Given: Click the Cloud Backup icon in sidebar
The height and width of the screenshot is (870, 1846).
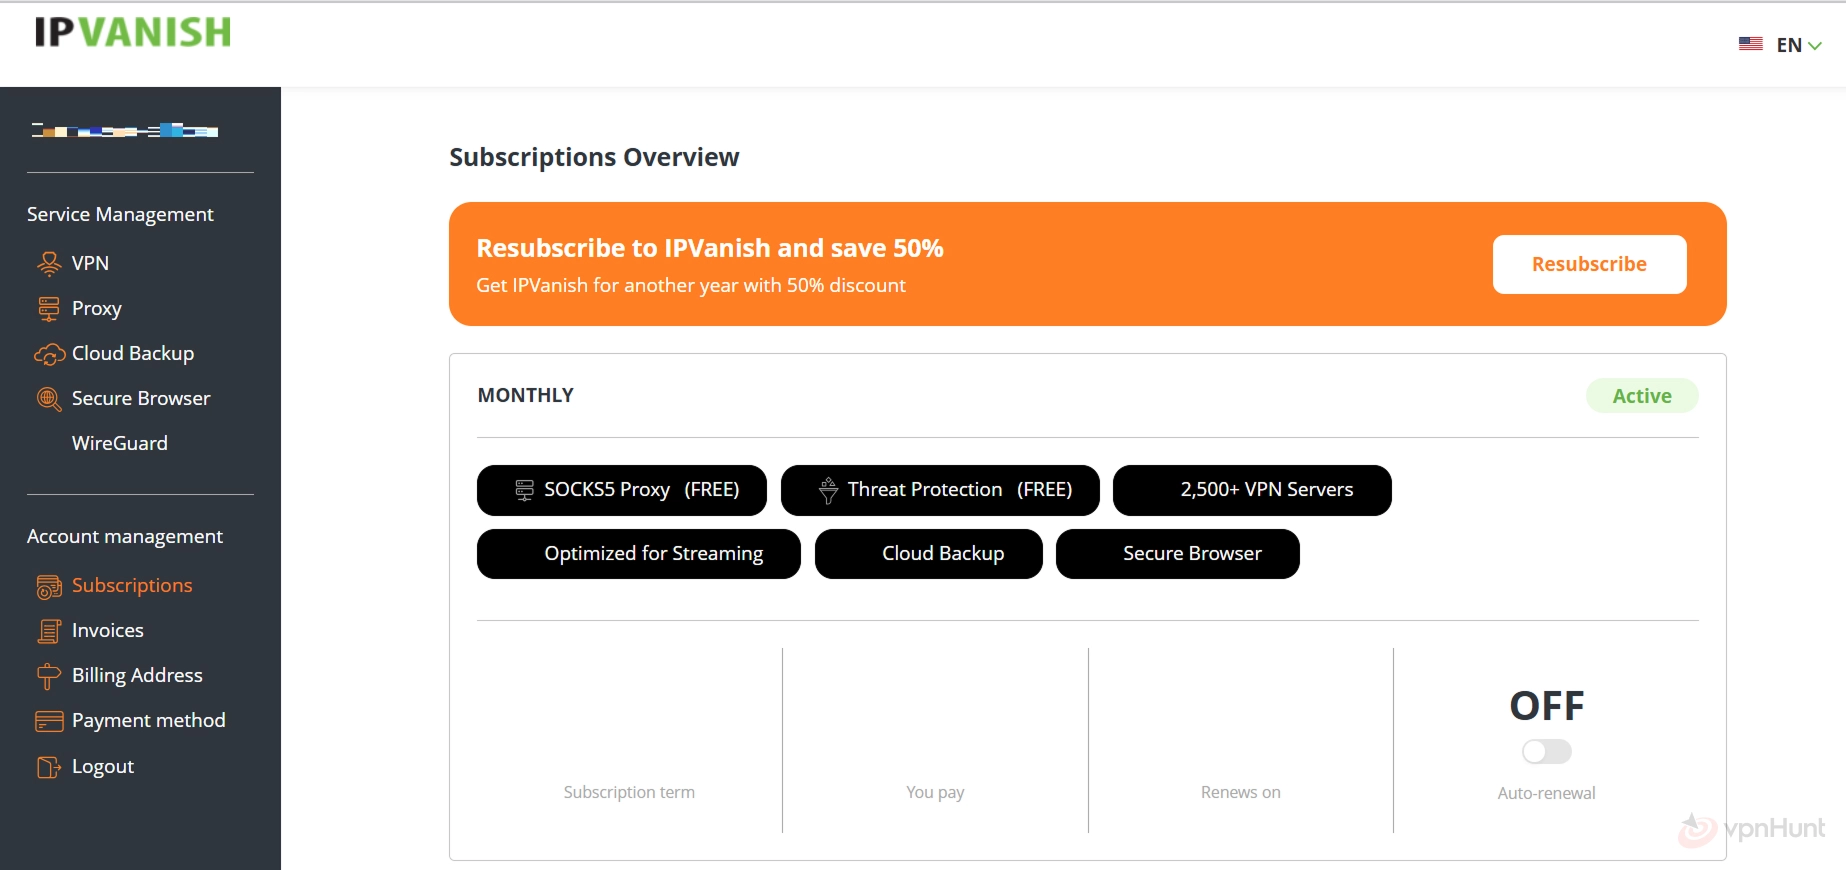Looking at the screenshot, I should 49,354.
